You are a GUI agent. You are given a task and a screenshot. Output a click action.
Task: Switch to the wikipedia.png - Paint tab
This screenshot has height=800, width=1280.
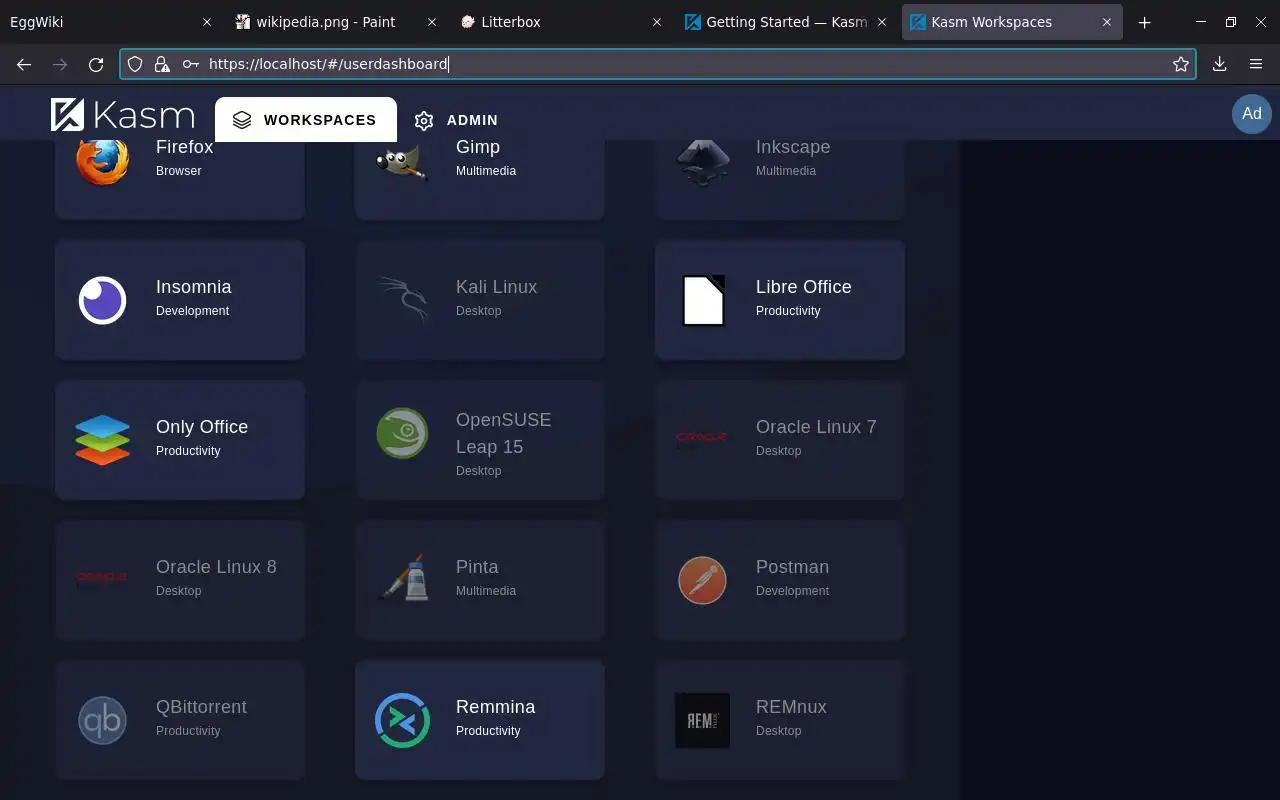pos(336,22)
